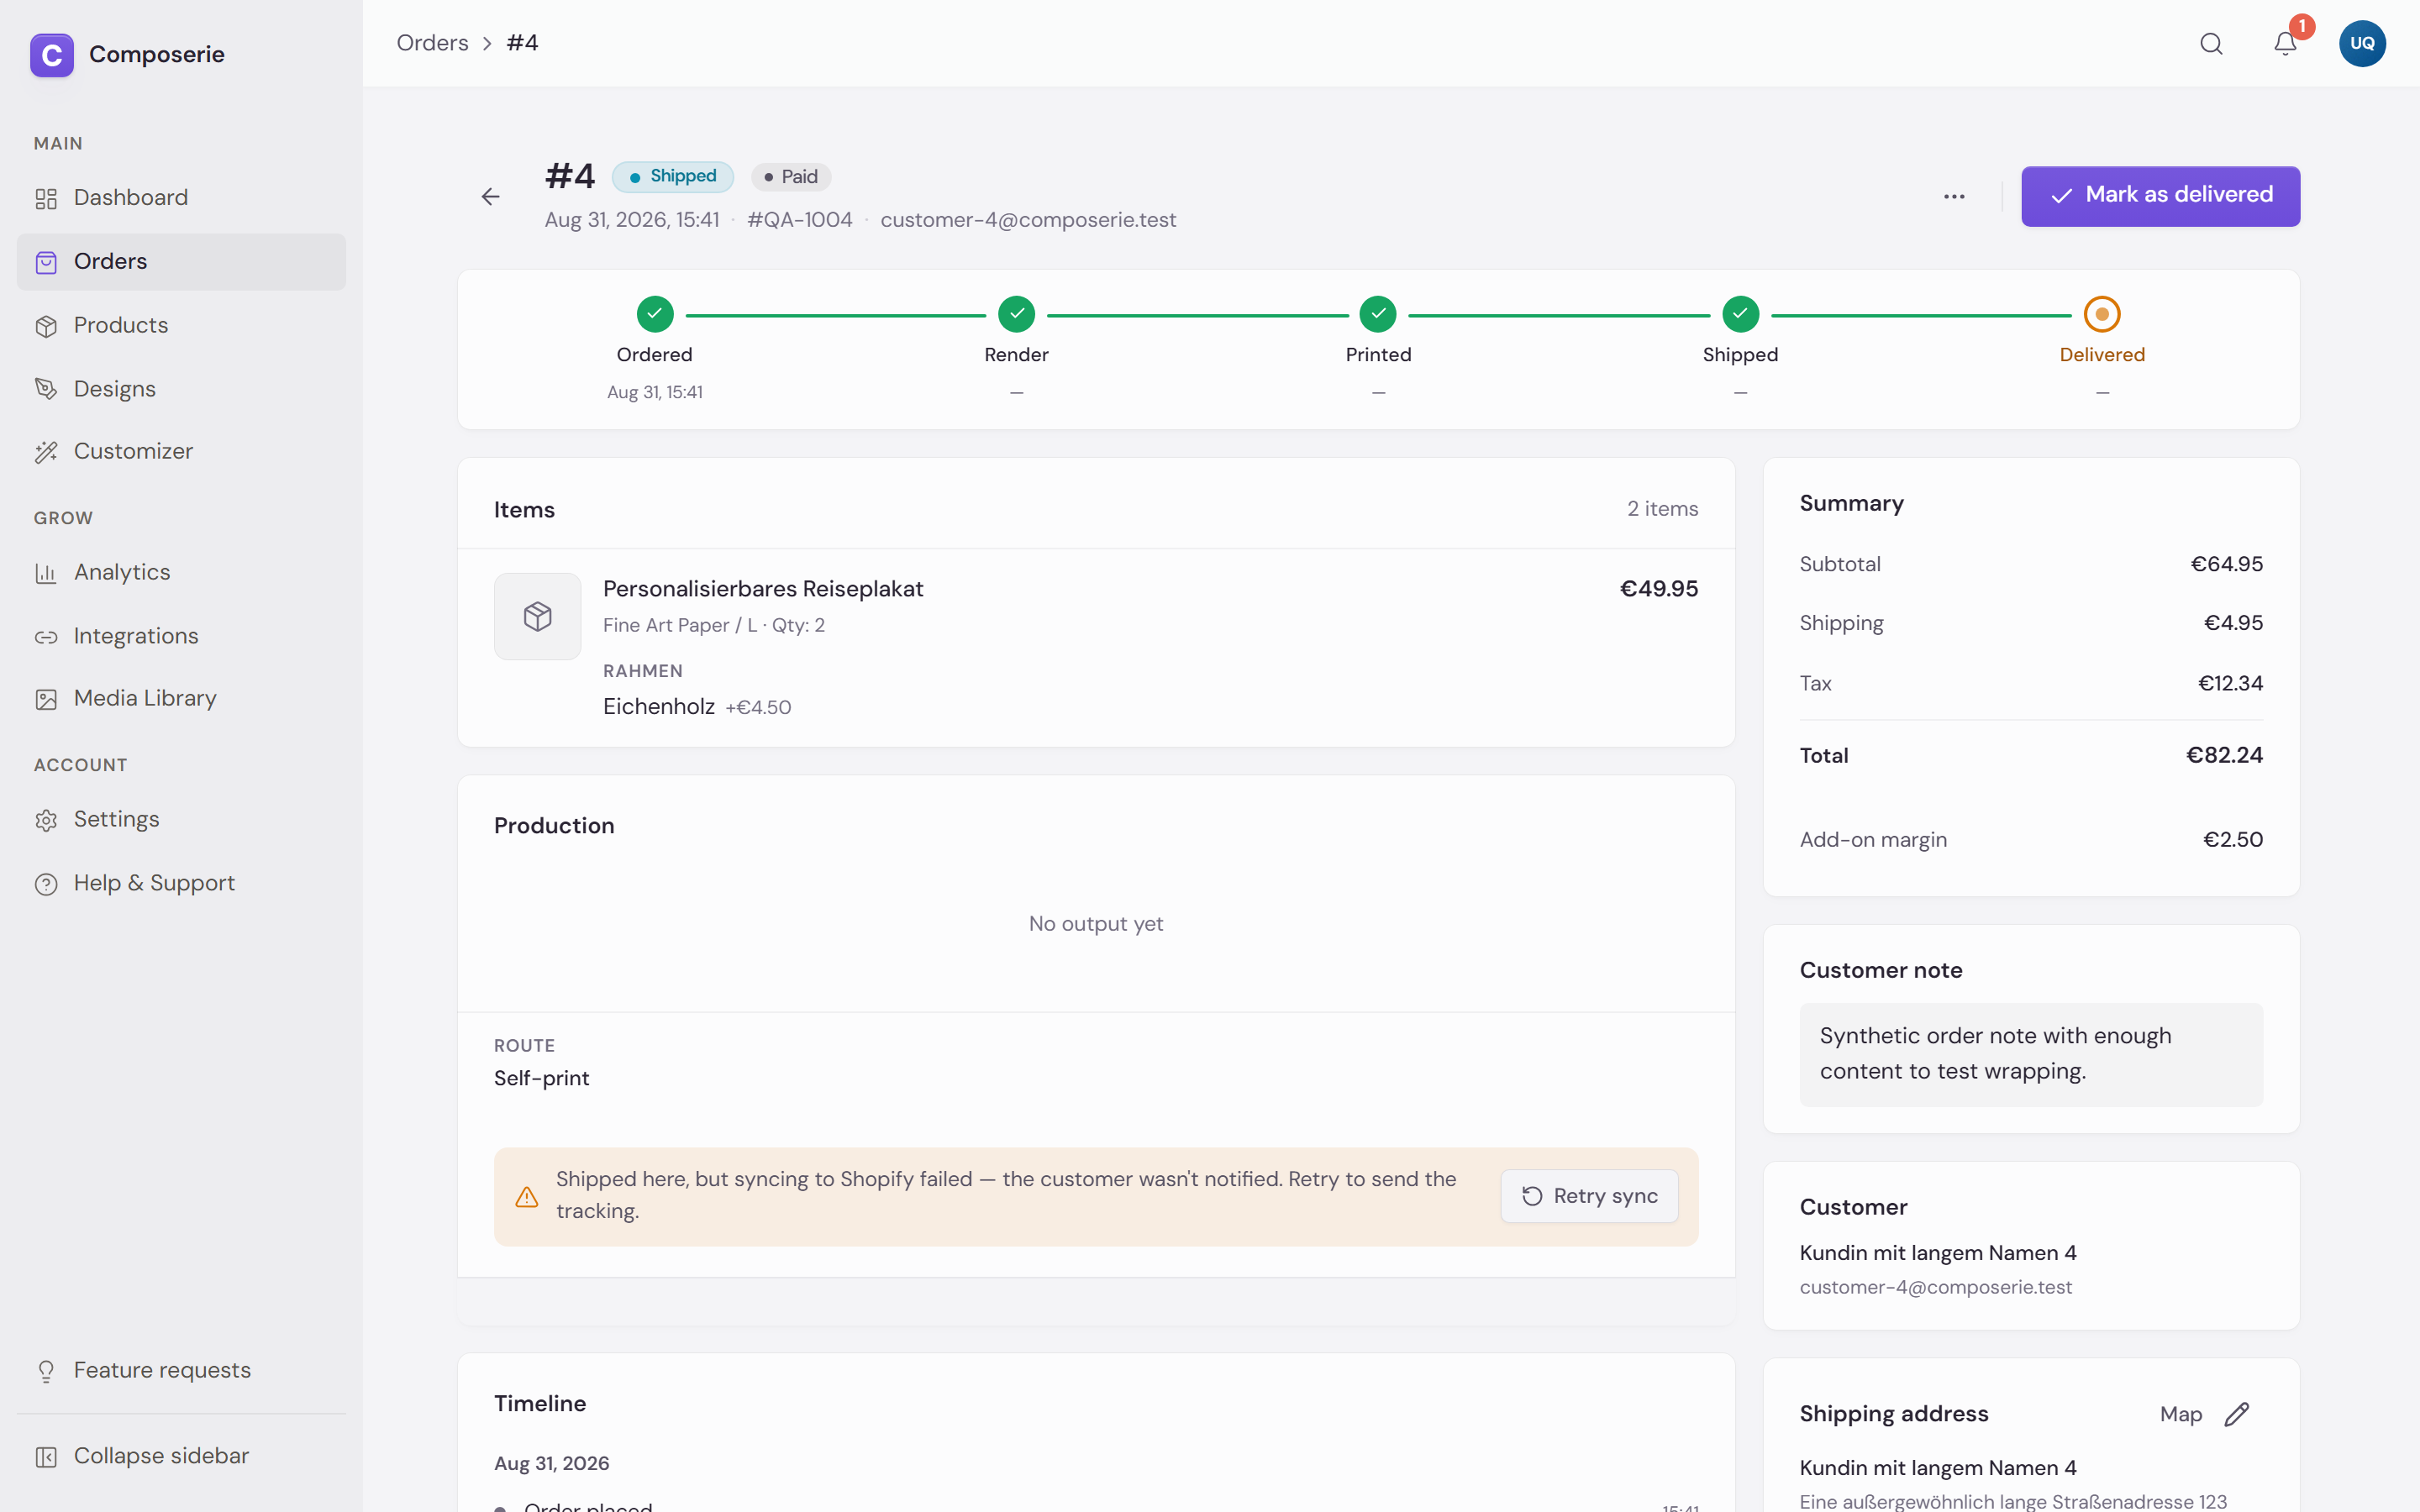Click the Shipped step checkmark
2420x1512 pixels.
1740,314
